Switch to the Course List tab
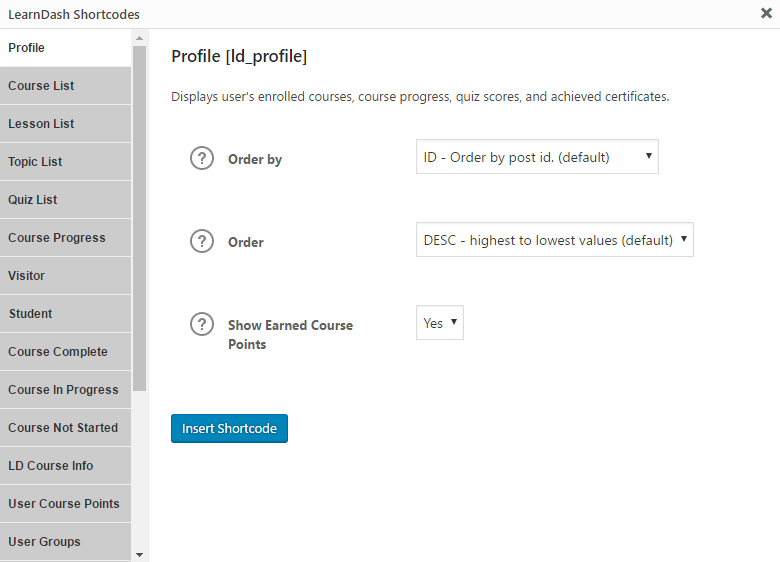This screenshot has width=780, height=562. pyautogui.click(x=65, y=86)
